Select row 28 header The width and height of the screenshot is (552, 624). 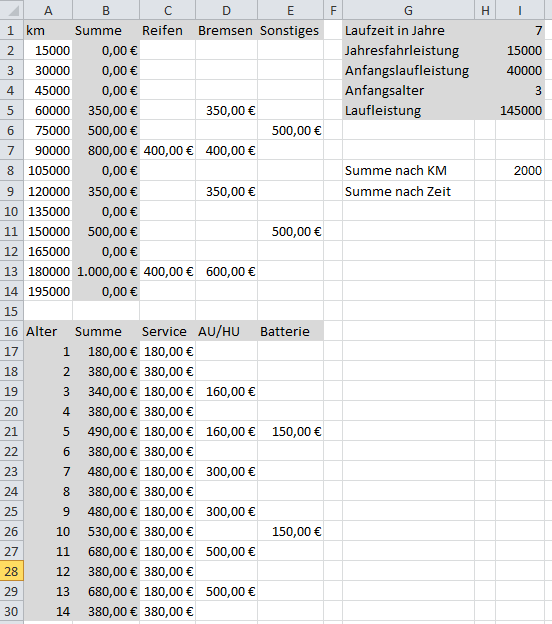pyautogui.click(x=12, y=571)
